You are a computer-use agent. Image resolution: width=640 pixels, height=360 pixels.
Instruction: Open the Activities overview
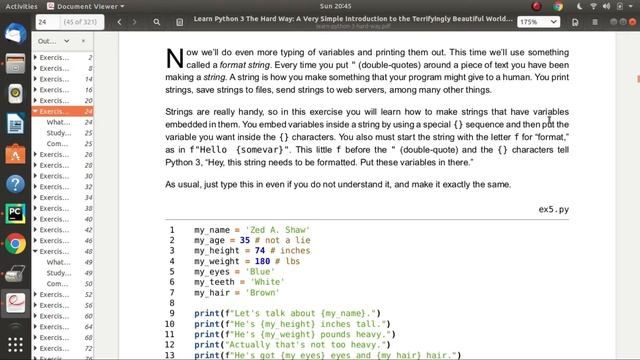click(x=21, y=6)
